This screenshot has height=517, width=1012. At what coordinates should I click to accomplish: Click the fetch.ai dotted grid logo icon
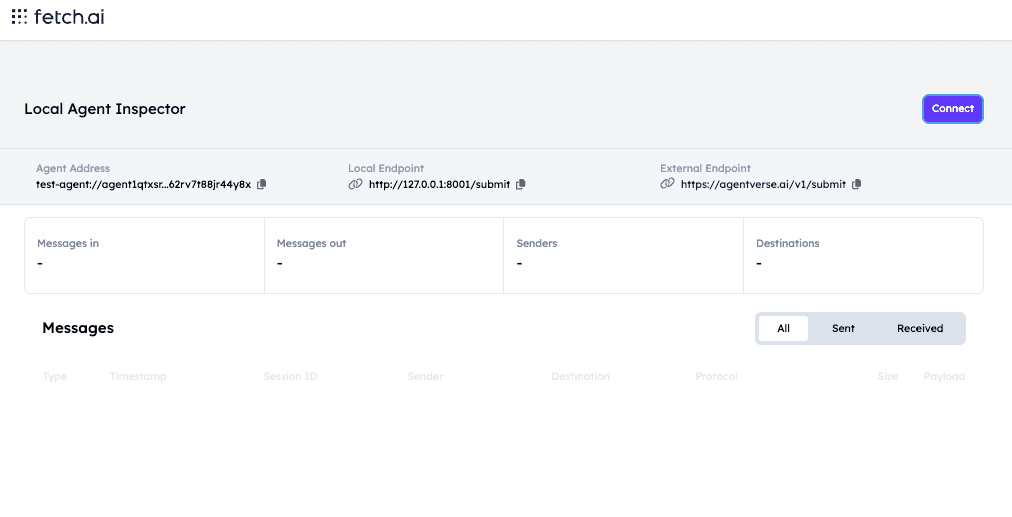coord(19,17)
